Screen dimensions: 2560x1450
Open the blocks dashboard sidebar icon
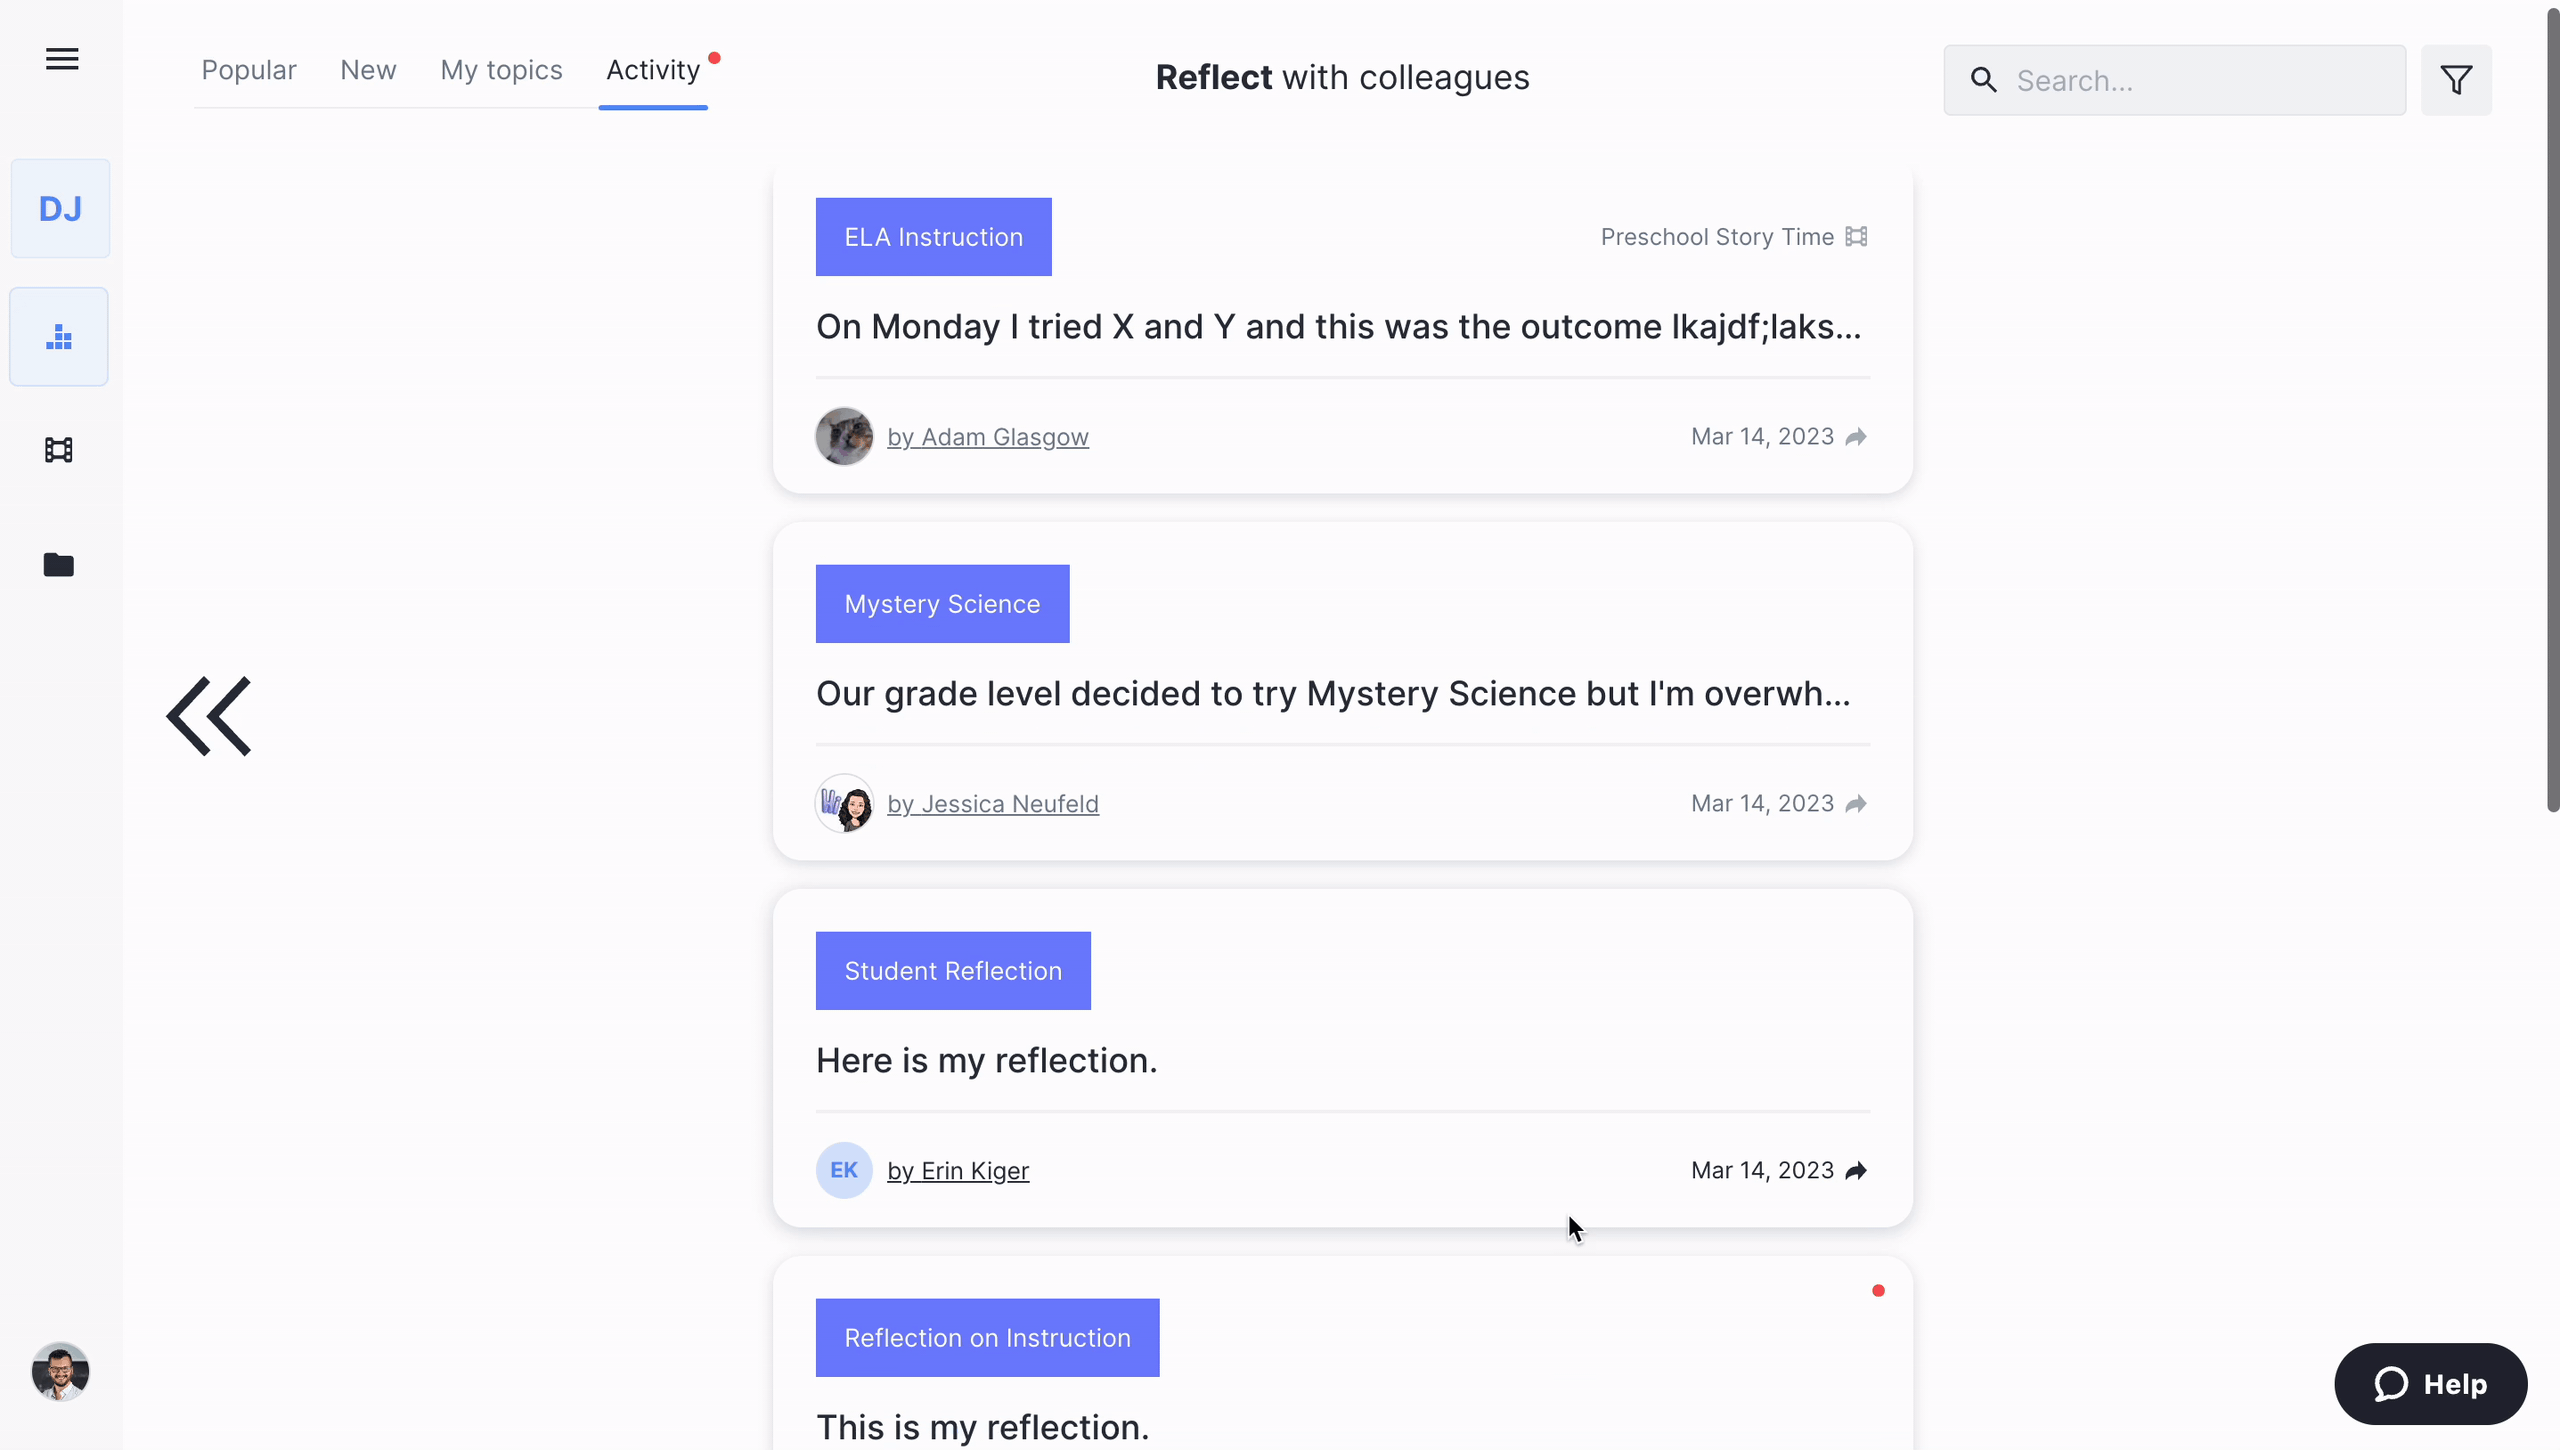pos(59,337)
